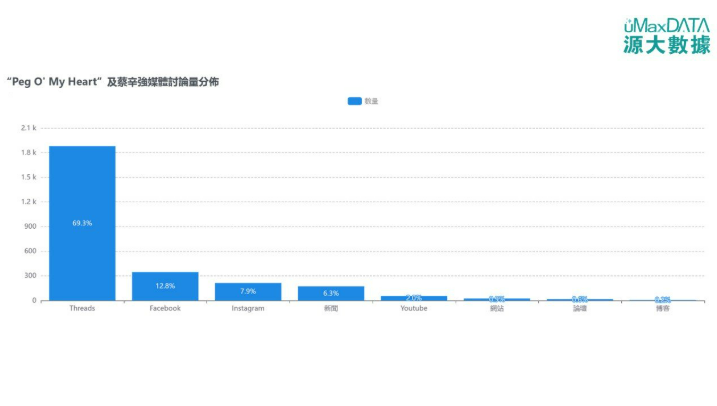Click the tiny 博客 bar
717x406 pixels.
click(662, 300)
